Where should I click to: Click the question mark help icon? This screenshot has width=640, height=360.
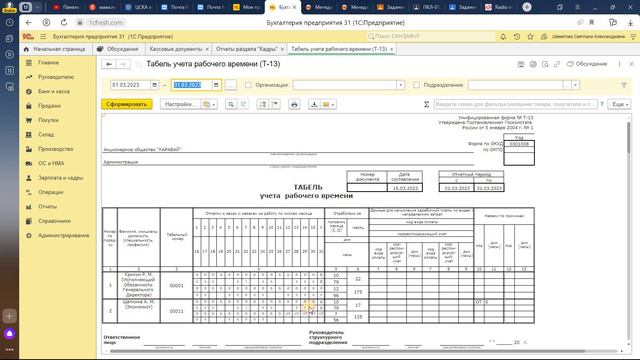602,104
